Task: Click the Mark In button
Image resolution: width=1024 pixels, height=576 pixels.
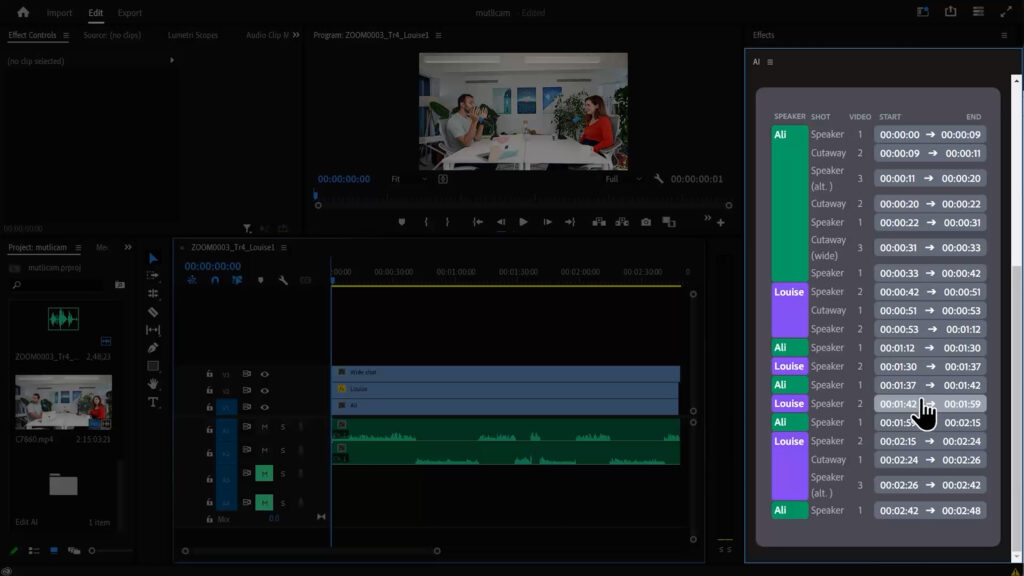Action: coord(427,222)
